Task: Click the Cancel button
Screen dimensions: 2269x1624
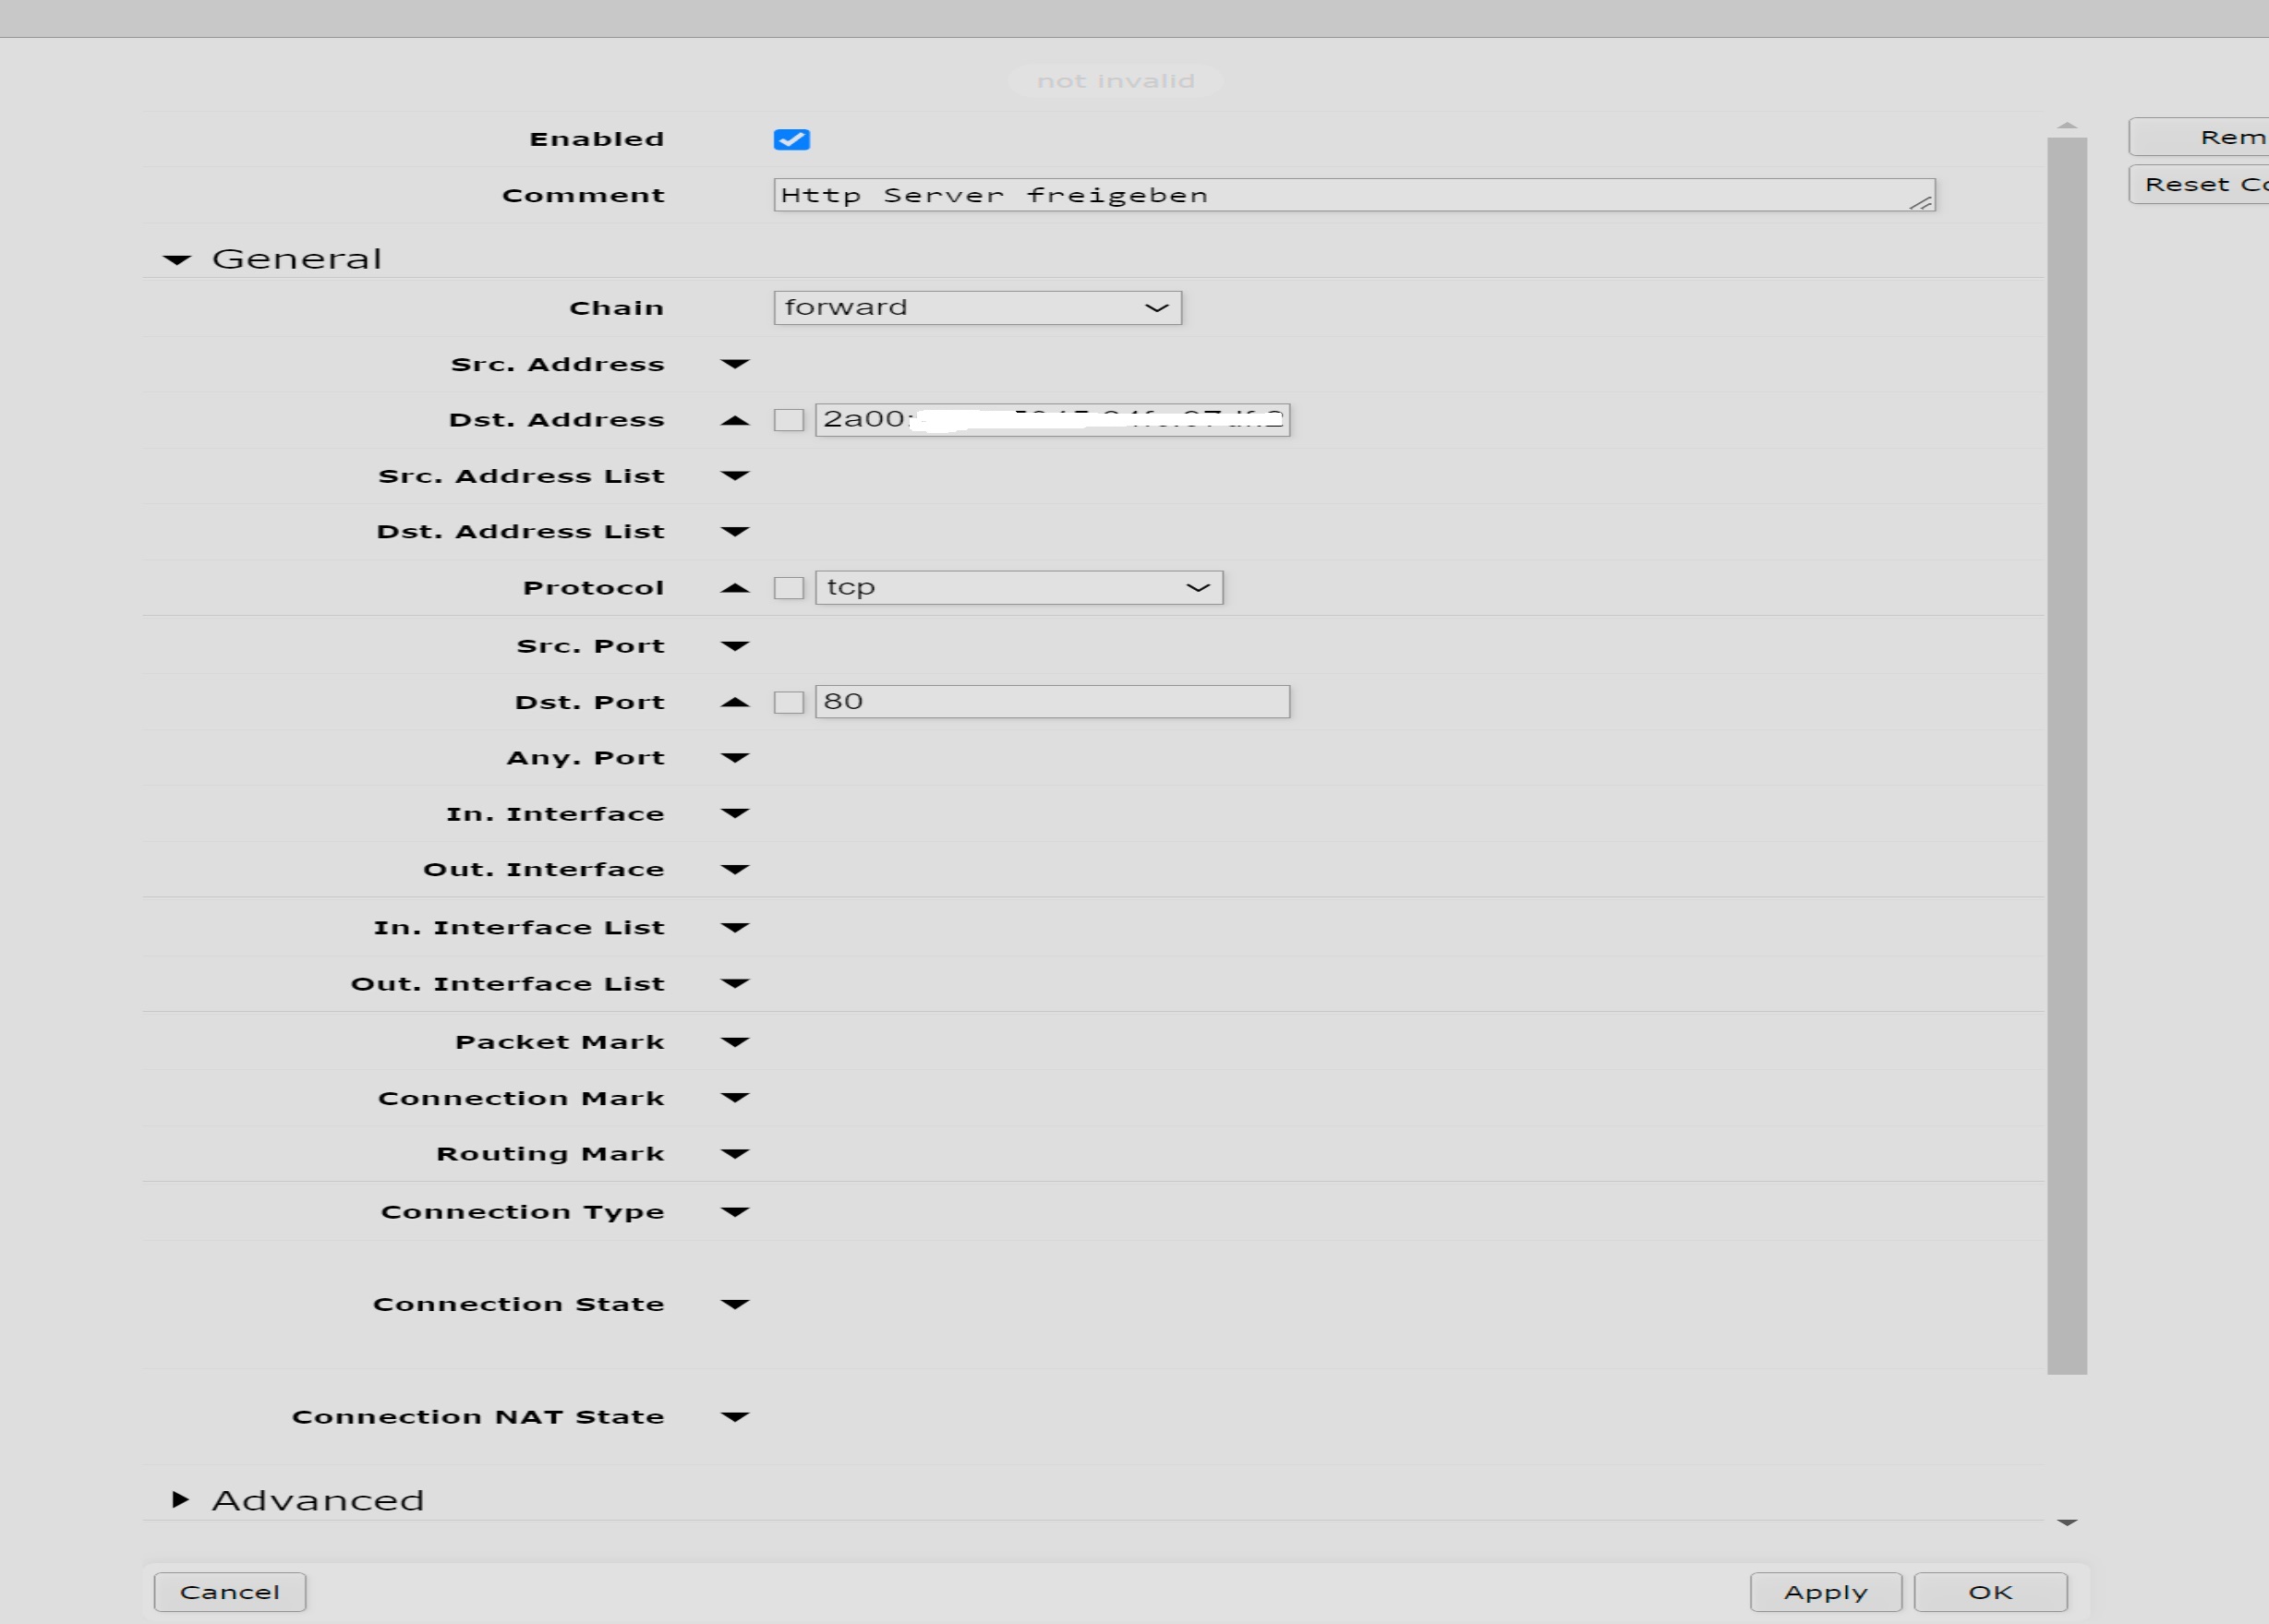Action: (x=229, y=1592)
